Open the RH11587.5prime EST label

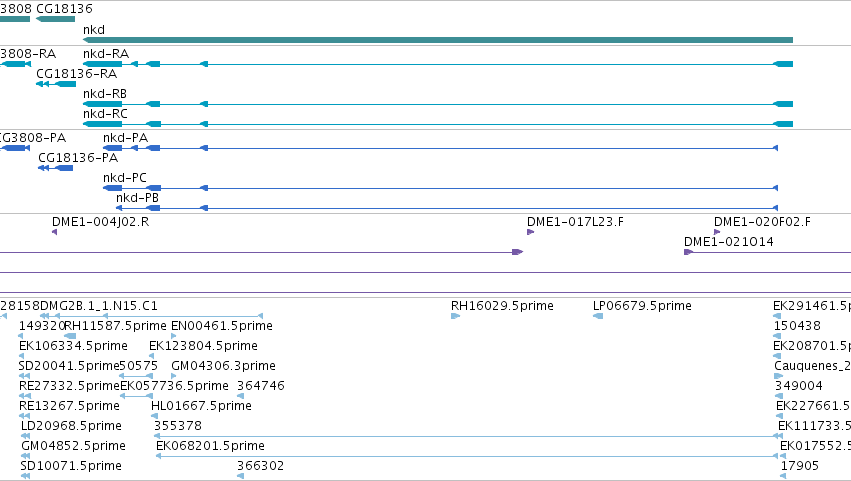pos(115,326)
